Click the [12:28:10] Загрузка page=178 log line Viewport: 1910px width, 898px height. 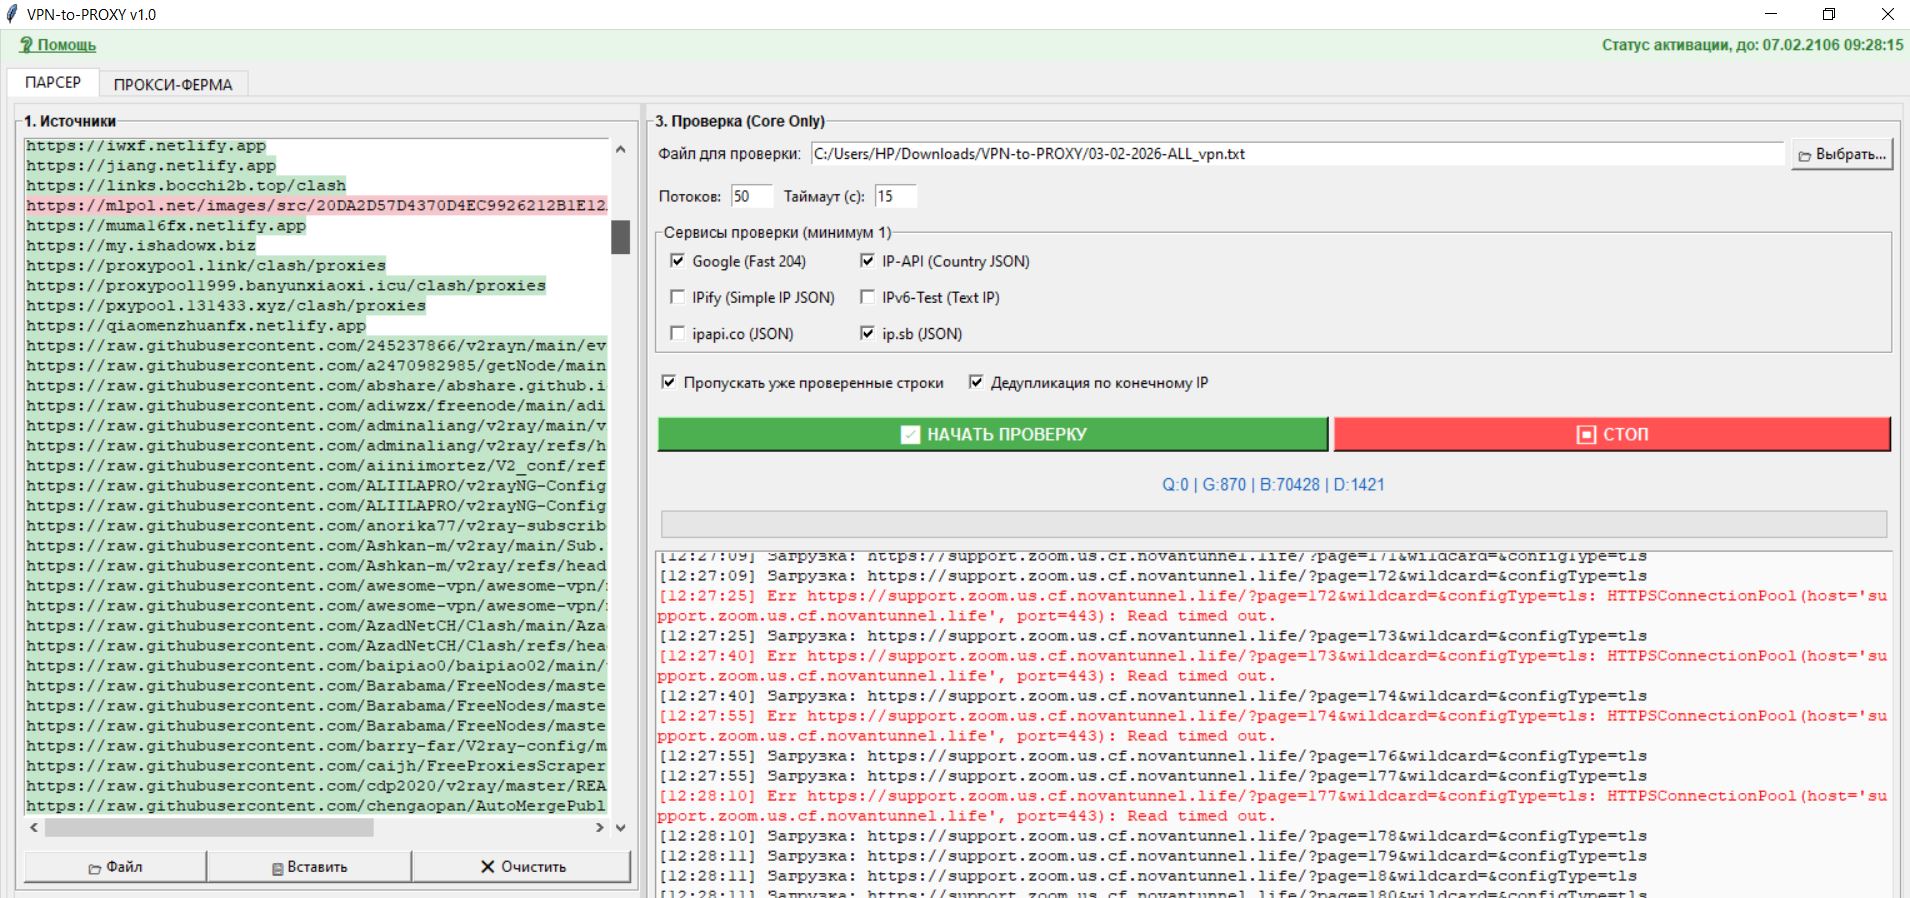click(x=1152, y=836)
